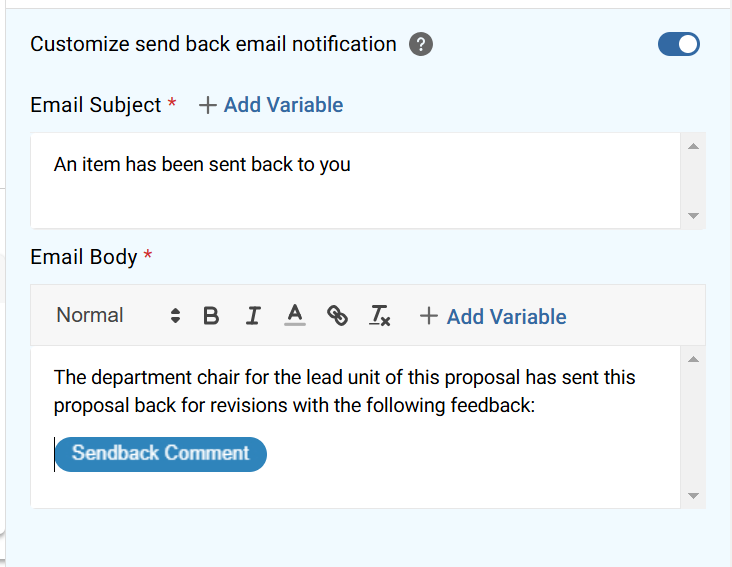Open the text color picker
This screenshot has width=732, height=567.
point(294,316)
